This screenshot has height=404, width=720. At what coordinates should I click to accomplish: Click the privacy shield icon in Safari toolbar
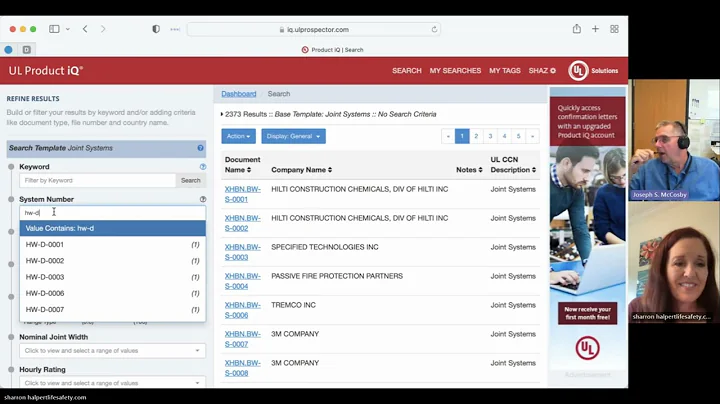click(156, 29)
